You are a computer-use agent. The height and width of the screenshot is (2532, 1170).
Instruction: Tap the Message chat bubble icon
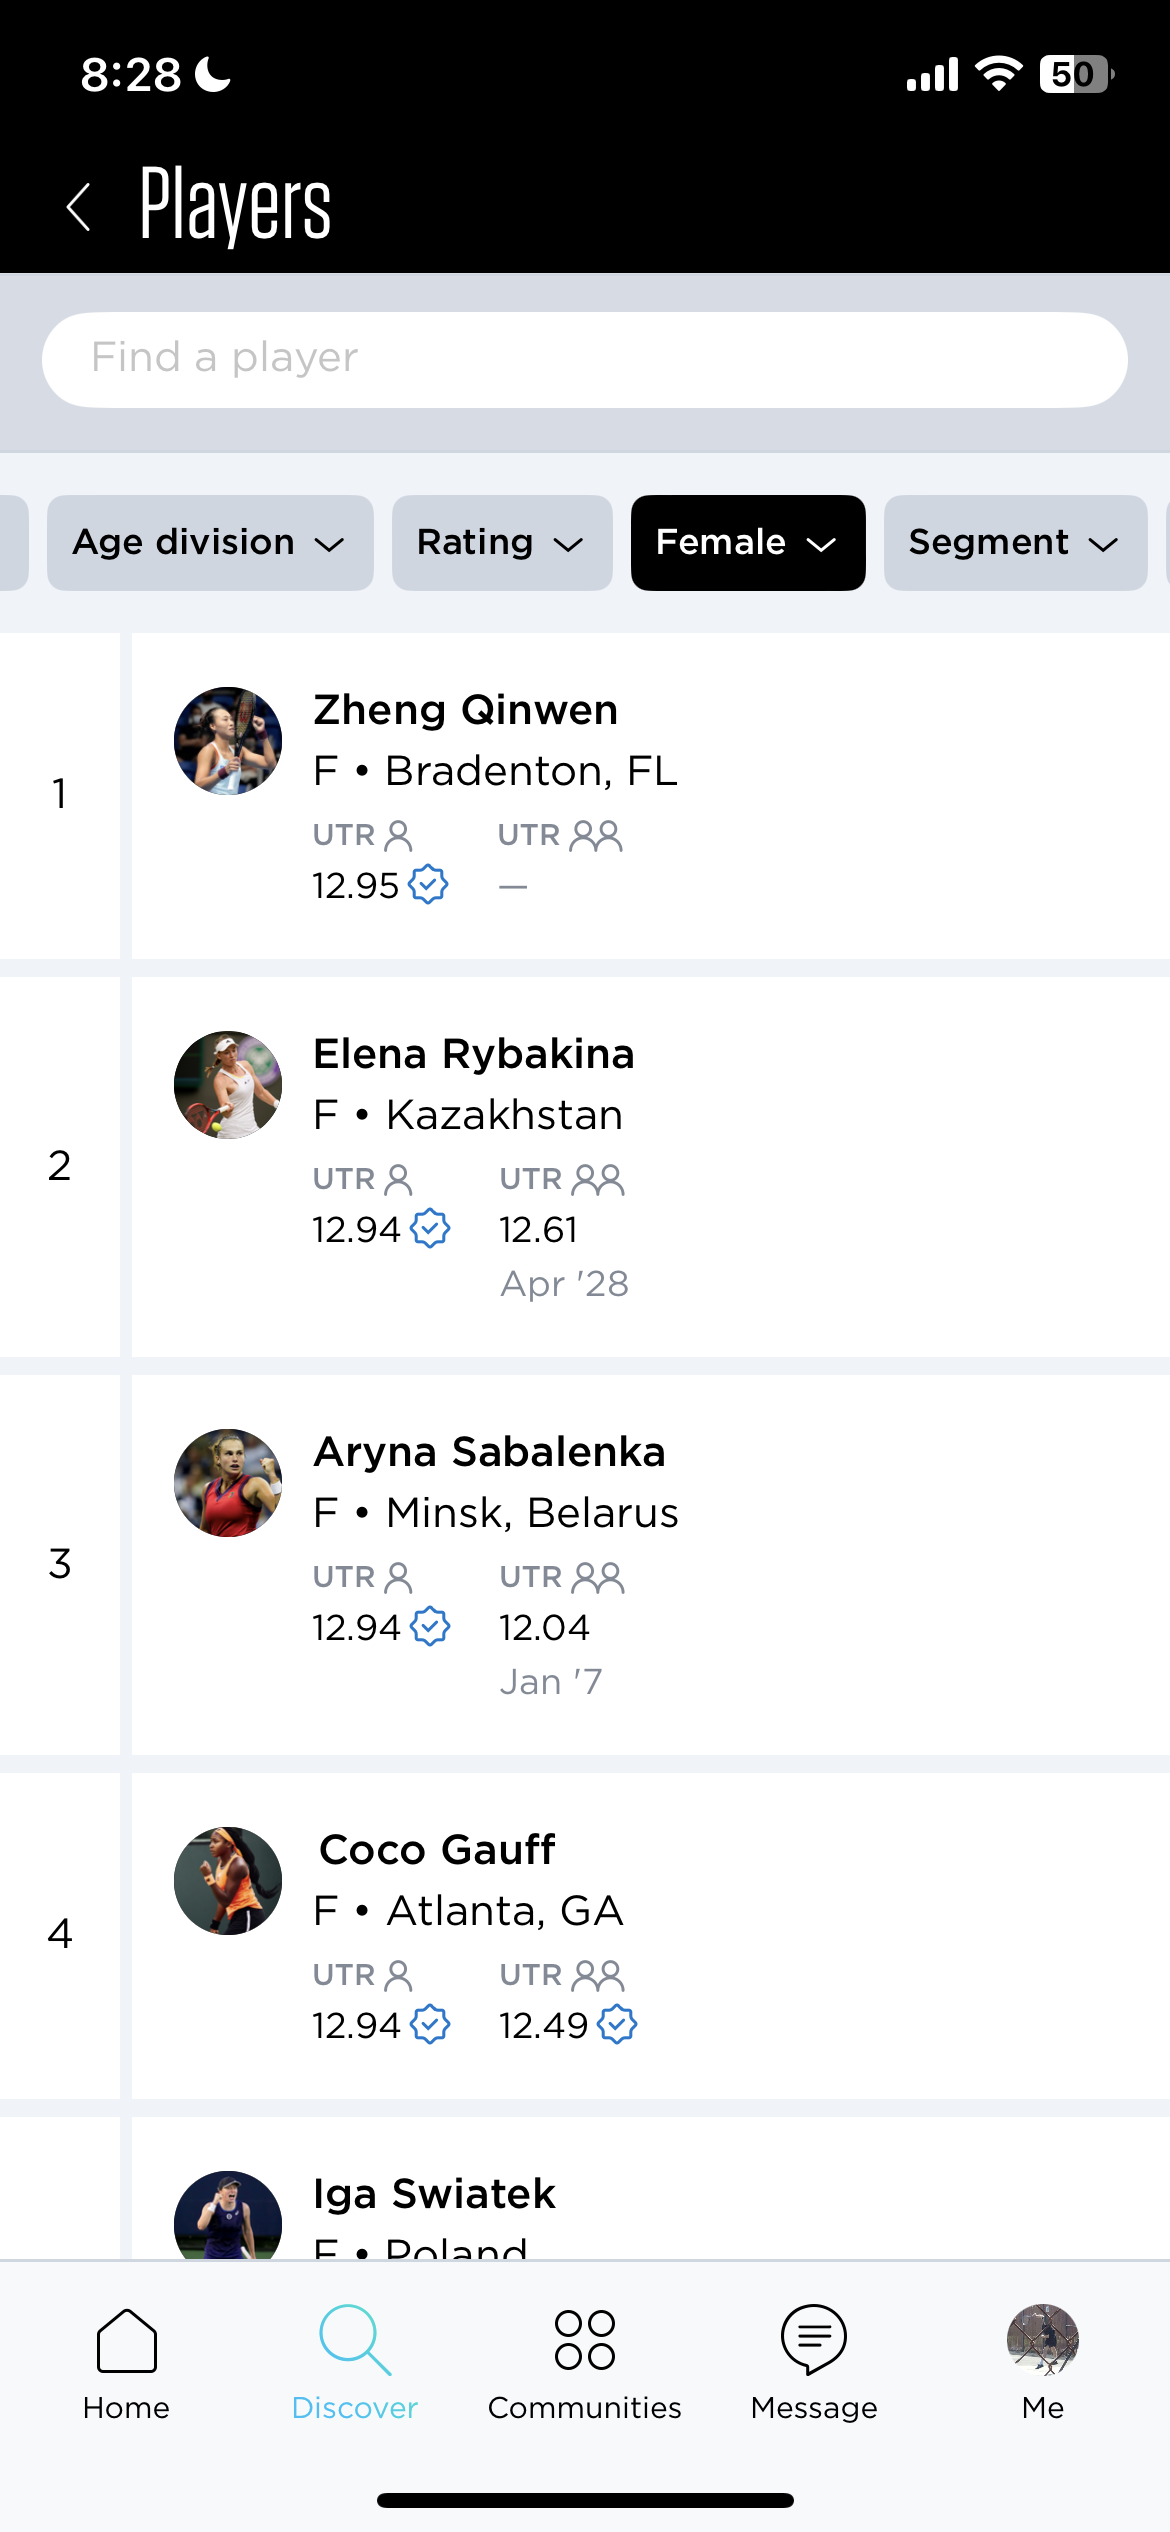click(814, 2340)
